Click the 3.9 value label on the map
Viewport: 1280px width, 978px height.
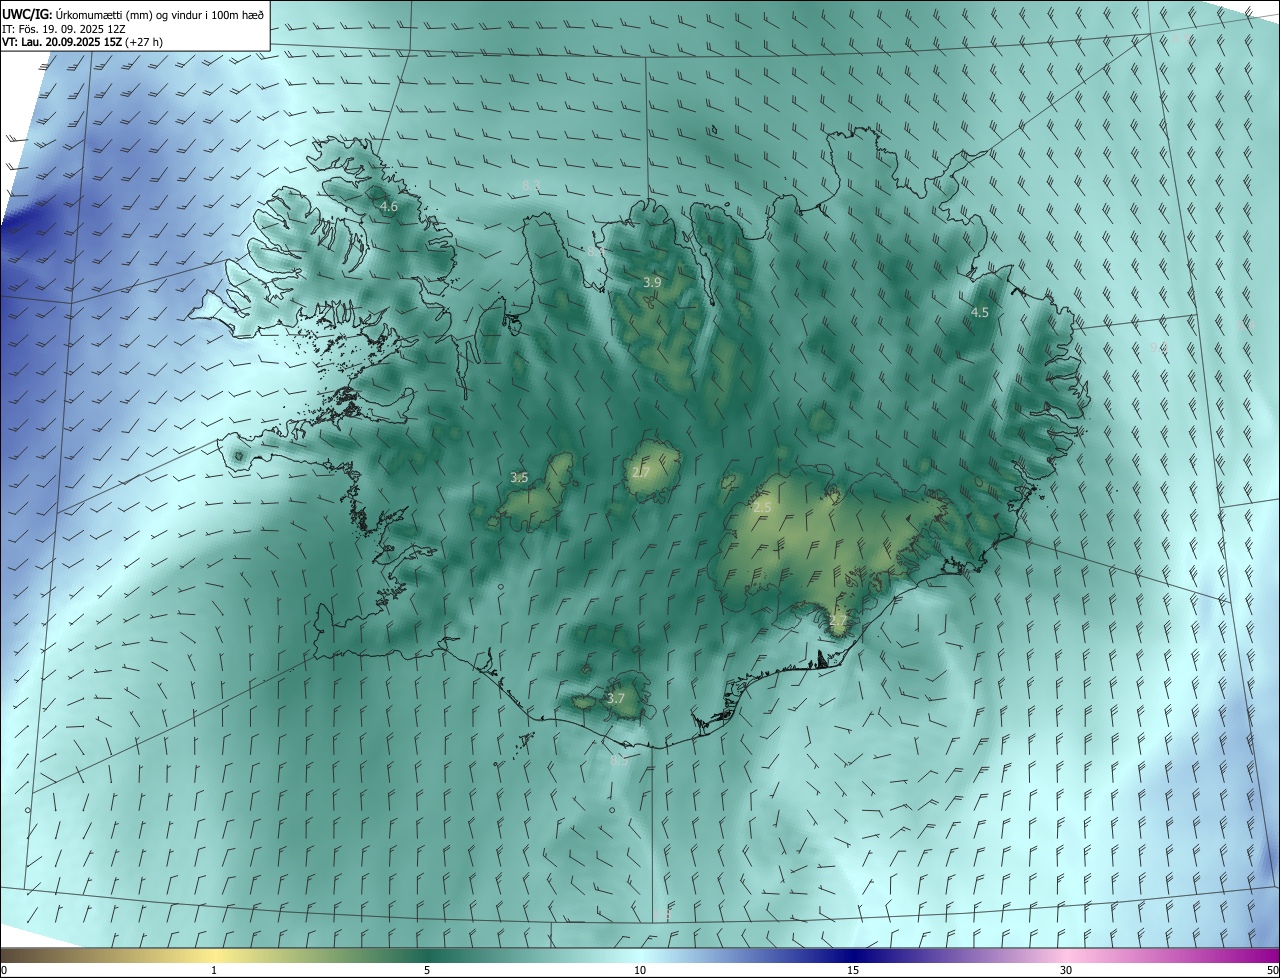point(652,283)
